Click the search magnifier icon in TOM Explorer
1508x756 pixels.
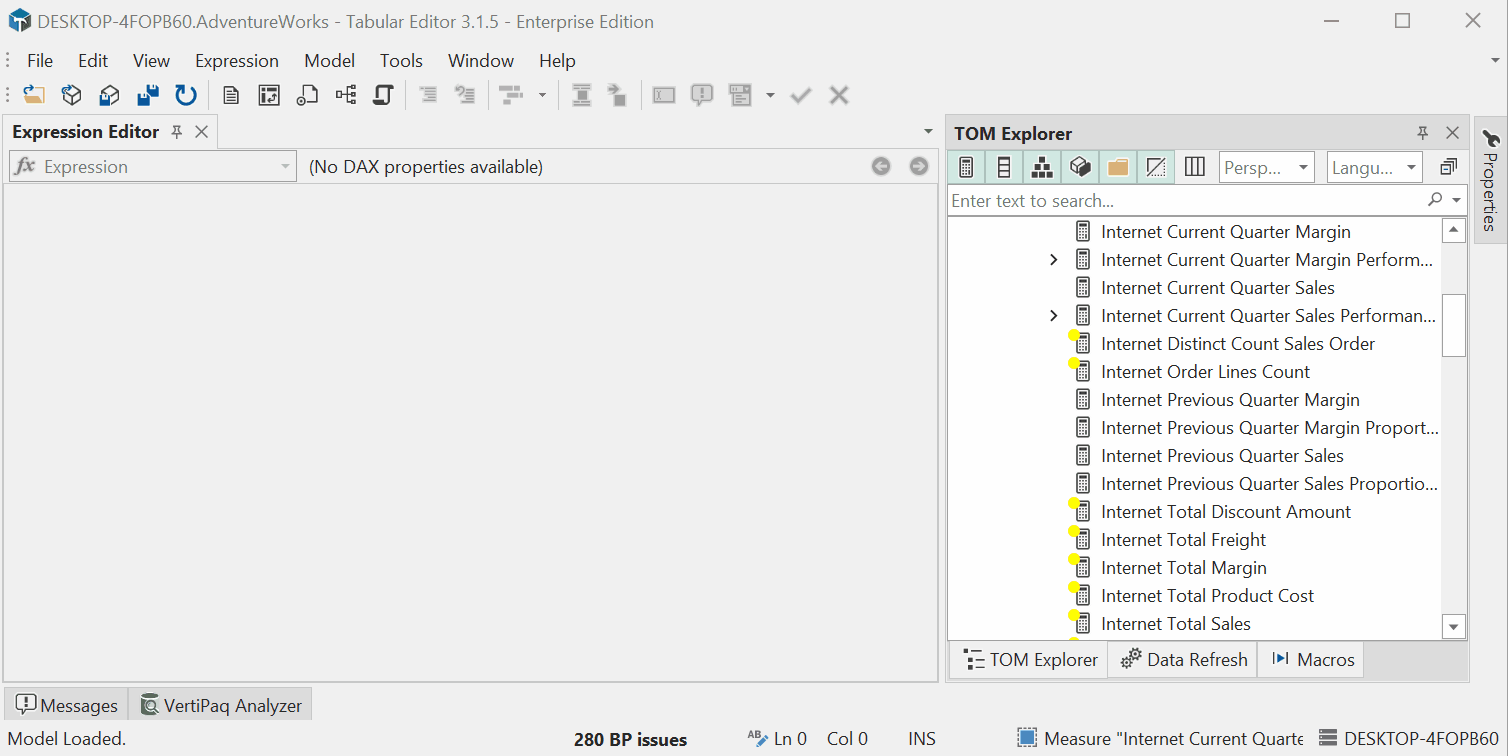1435,200
